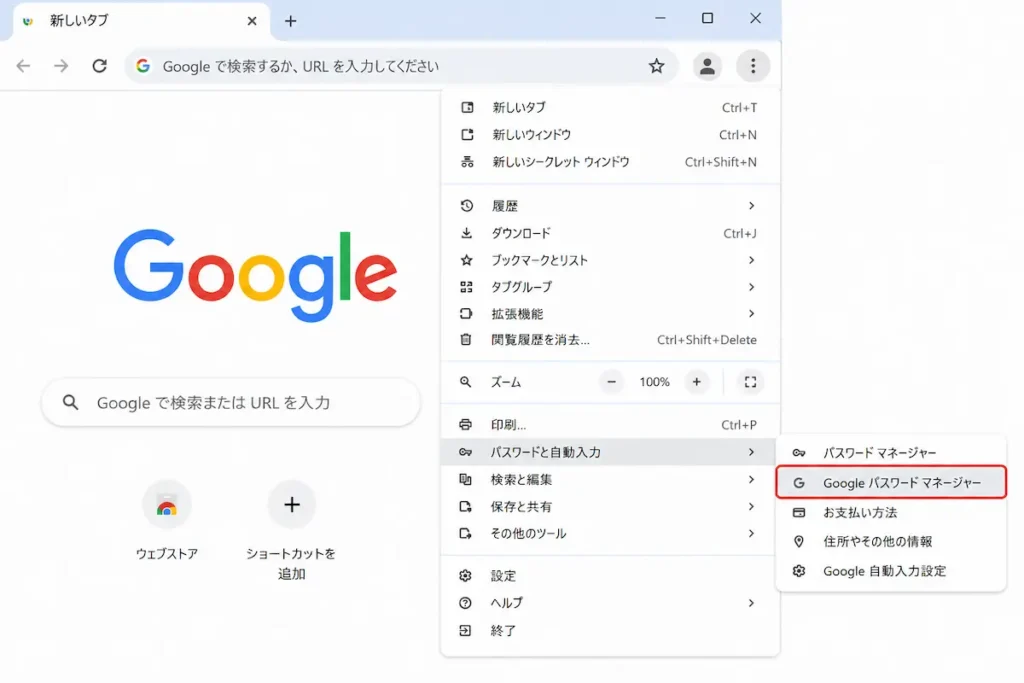
Task: Click the fullscreen icon in zoom row
Action: tap(750, 382)
